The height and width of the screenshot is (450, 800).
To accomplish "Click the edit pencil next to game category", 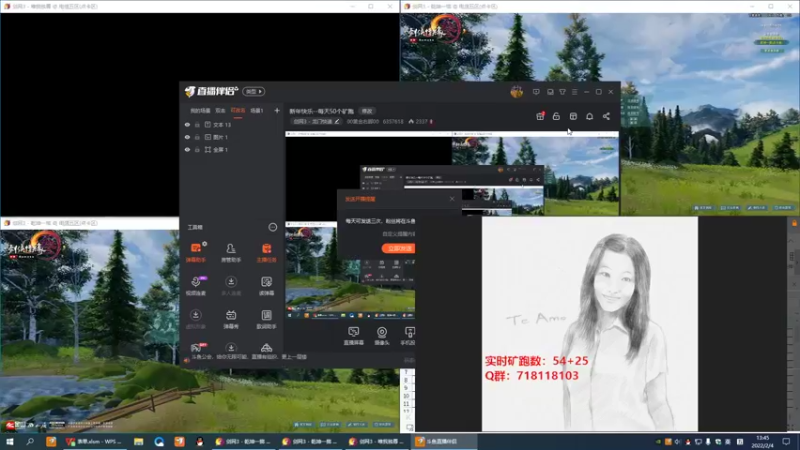I will 337,121.
